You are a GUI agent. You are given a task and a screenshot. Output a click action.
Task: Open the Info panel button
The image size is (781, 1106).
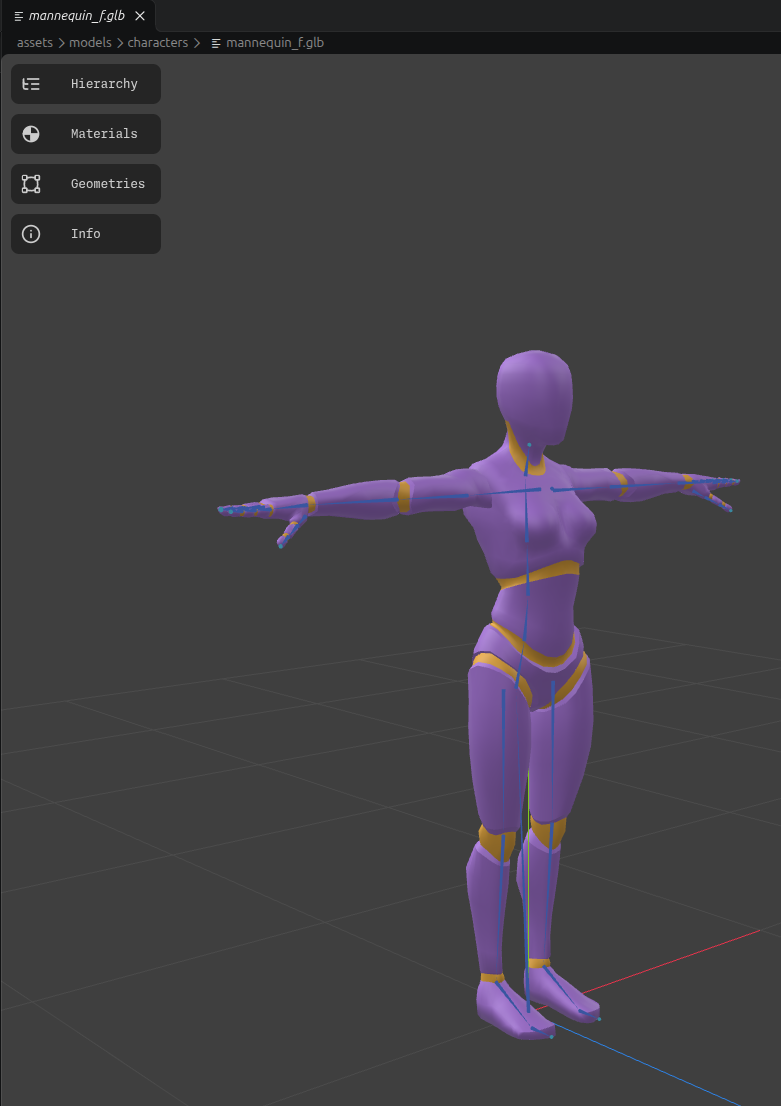point(86,234)
